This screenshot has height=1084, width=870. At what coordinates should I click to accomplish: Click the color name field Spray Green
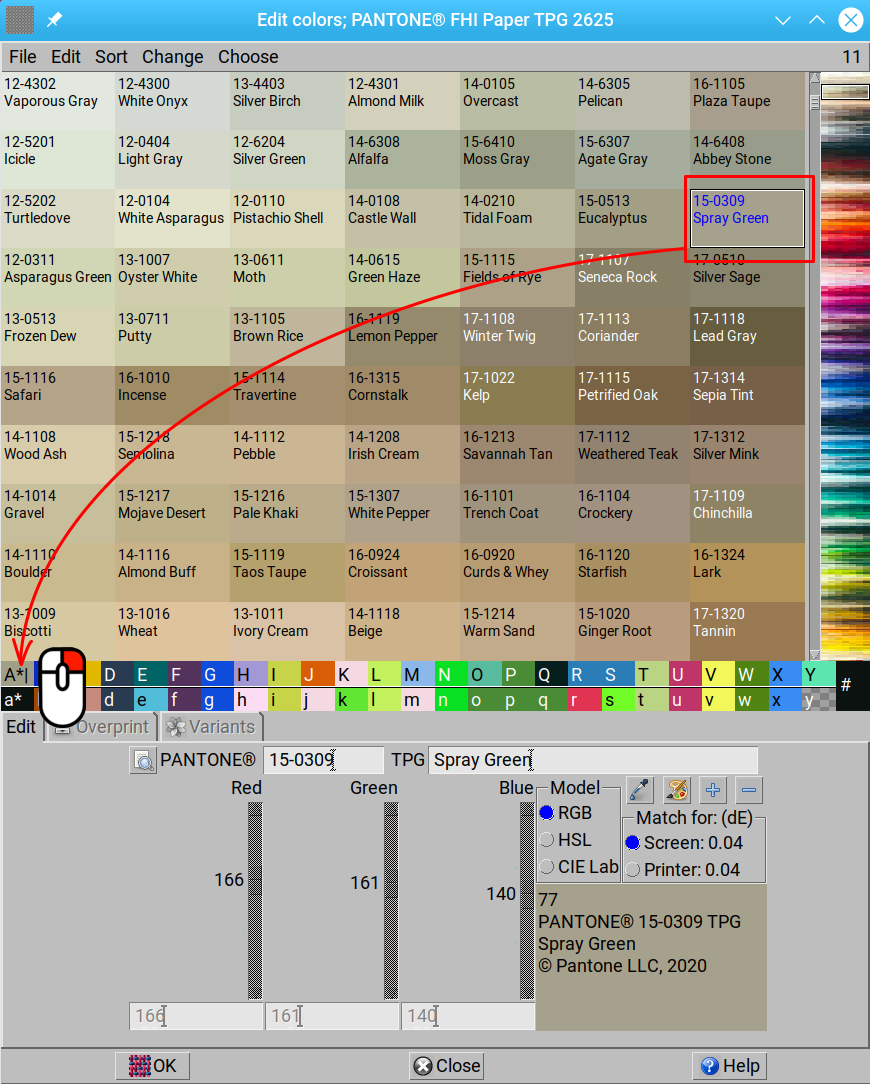593,760
